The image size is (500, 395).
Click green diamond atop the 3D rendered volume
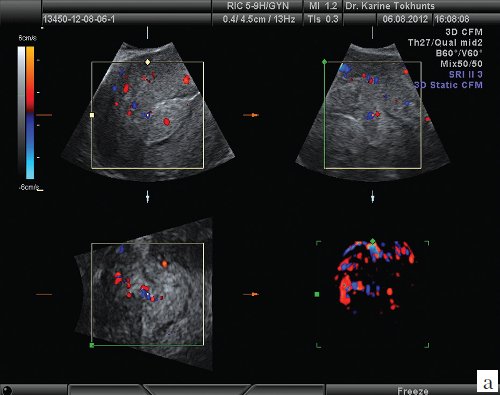click(373, 241)
